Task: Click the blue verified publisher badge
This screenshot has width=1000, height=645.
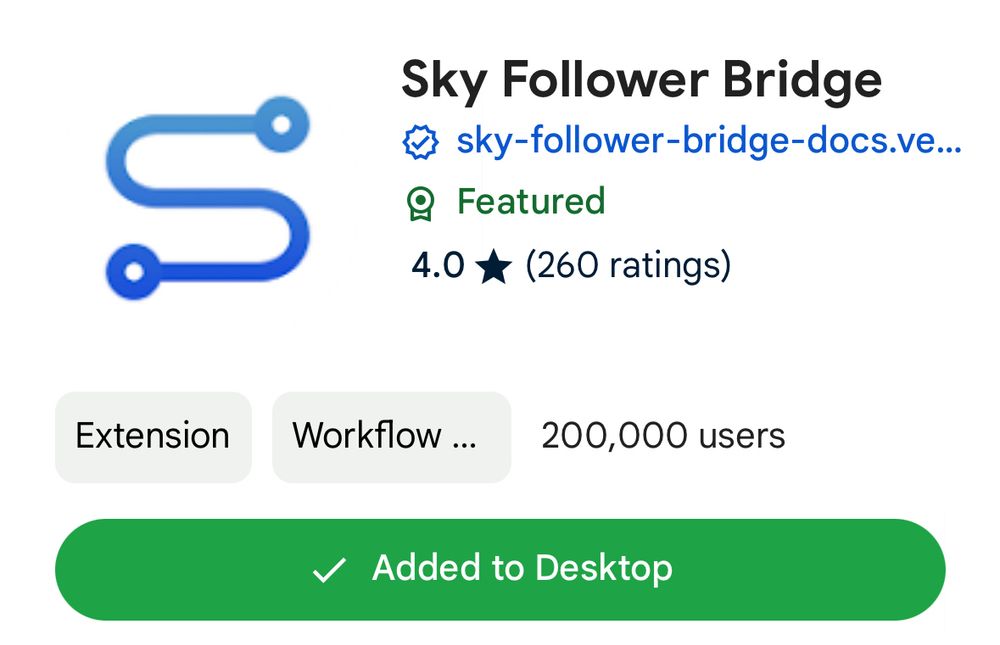Action: [421, 143]
